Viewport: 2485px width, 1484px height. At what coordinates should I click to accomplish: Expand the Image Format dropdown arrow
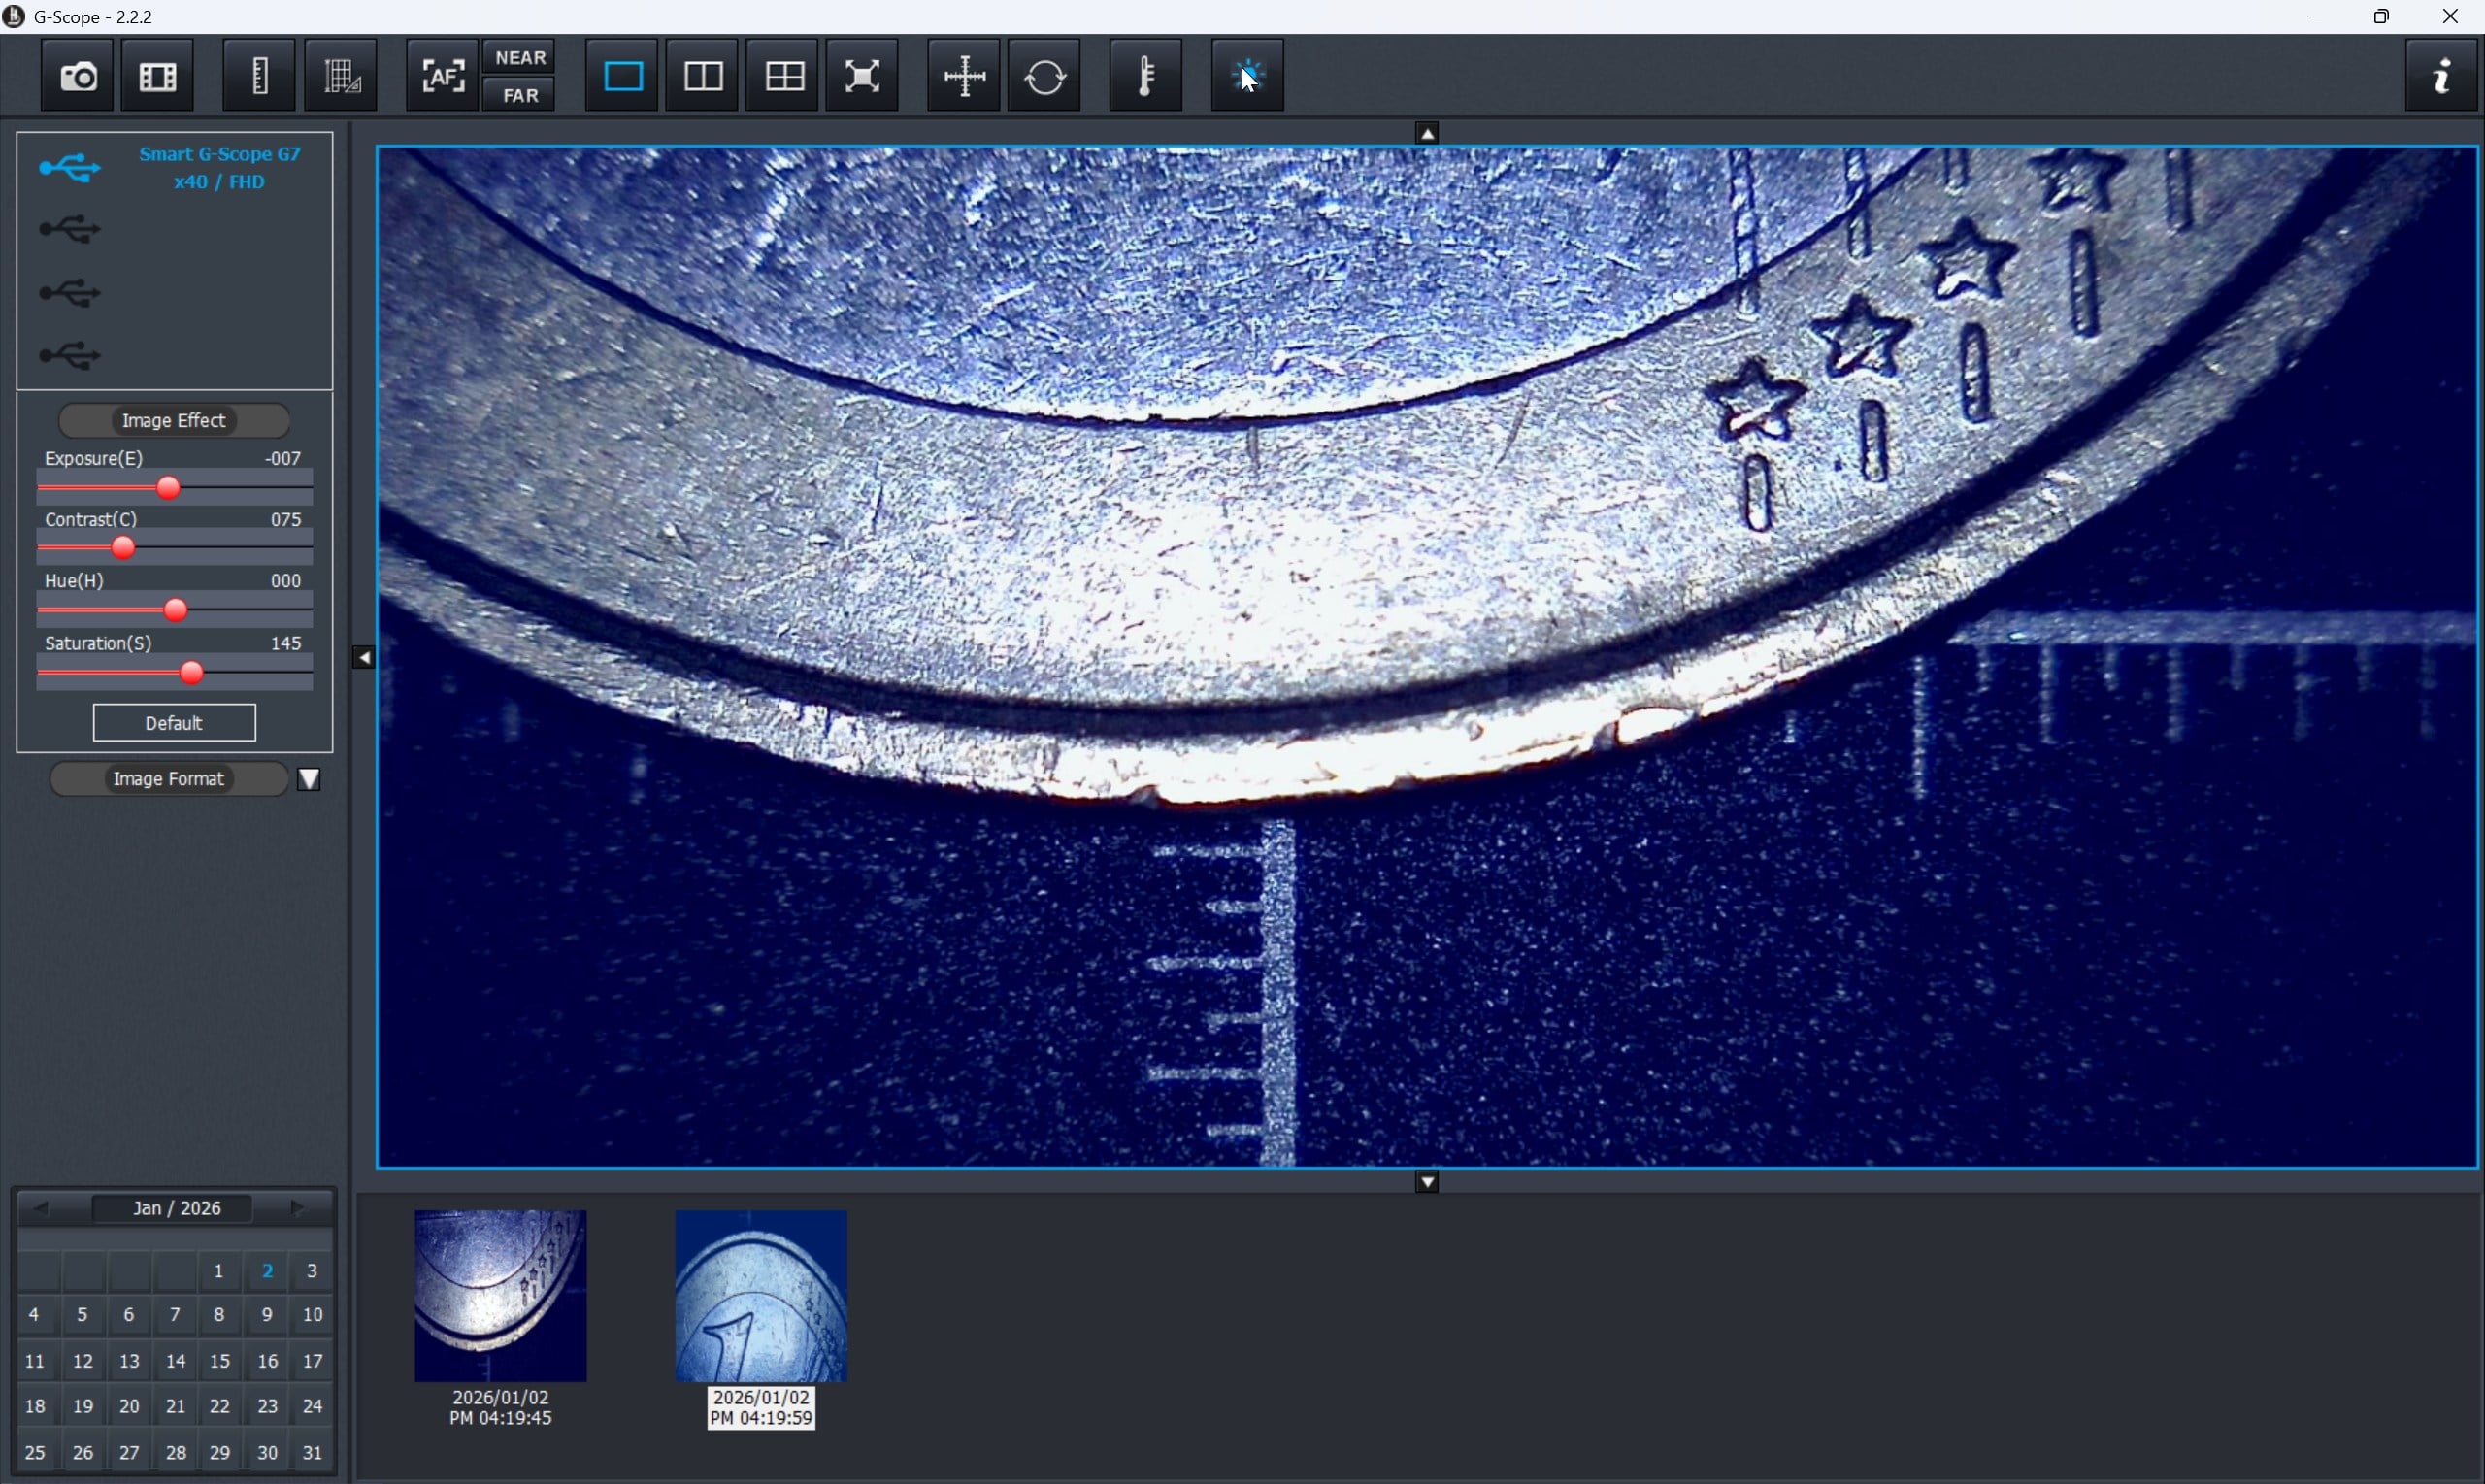(309, 779)
